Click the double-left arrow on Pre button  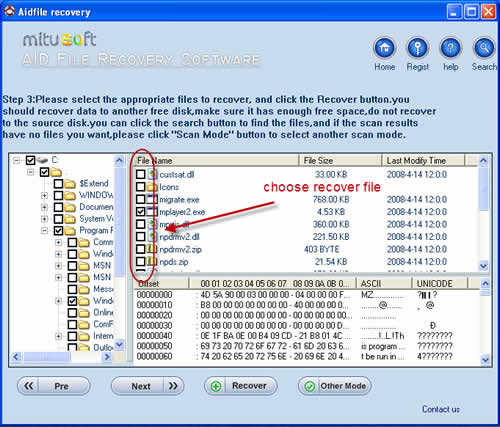pyautogui.click(x=29, y=386)
